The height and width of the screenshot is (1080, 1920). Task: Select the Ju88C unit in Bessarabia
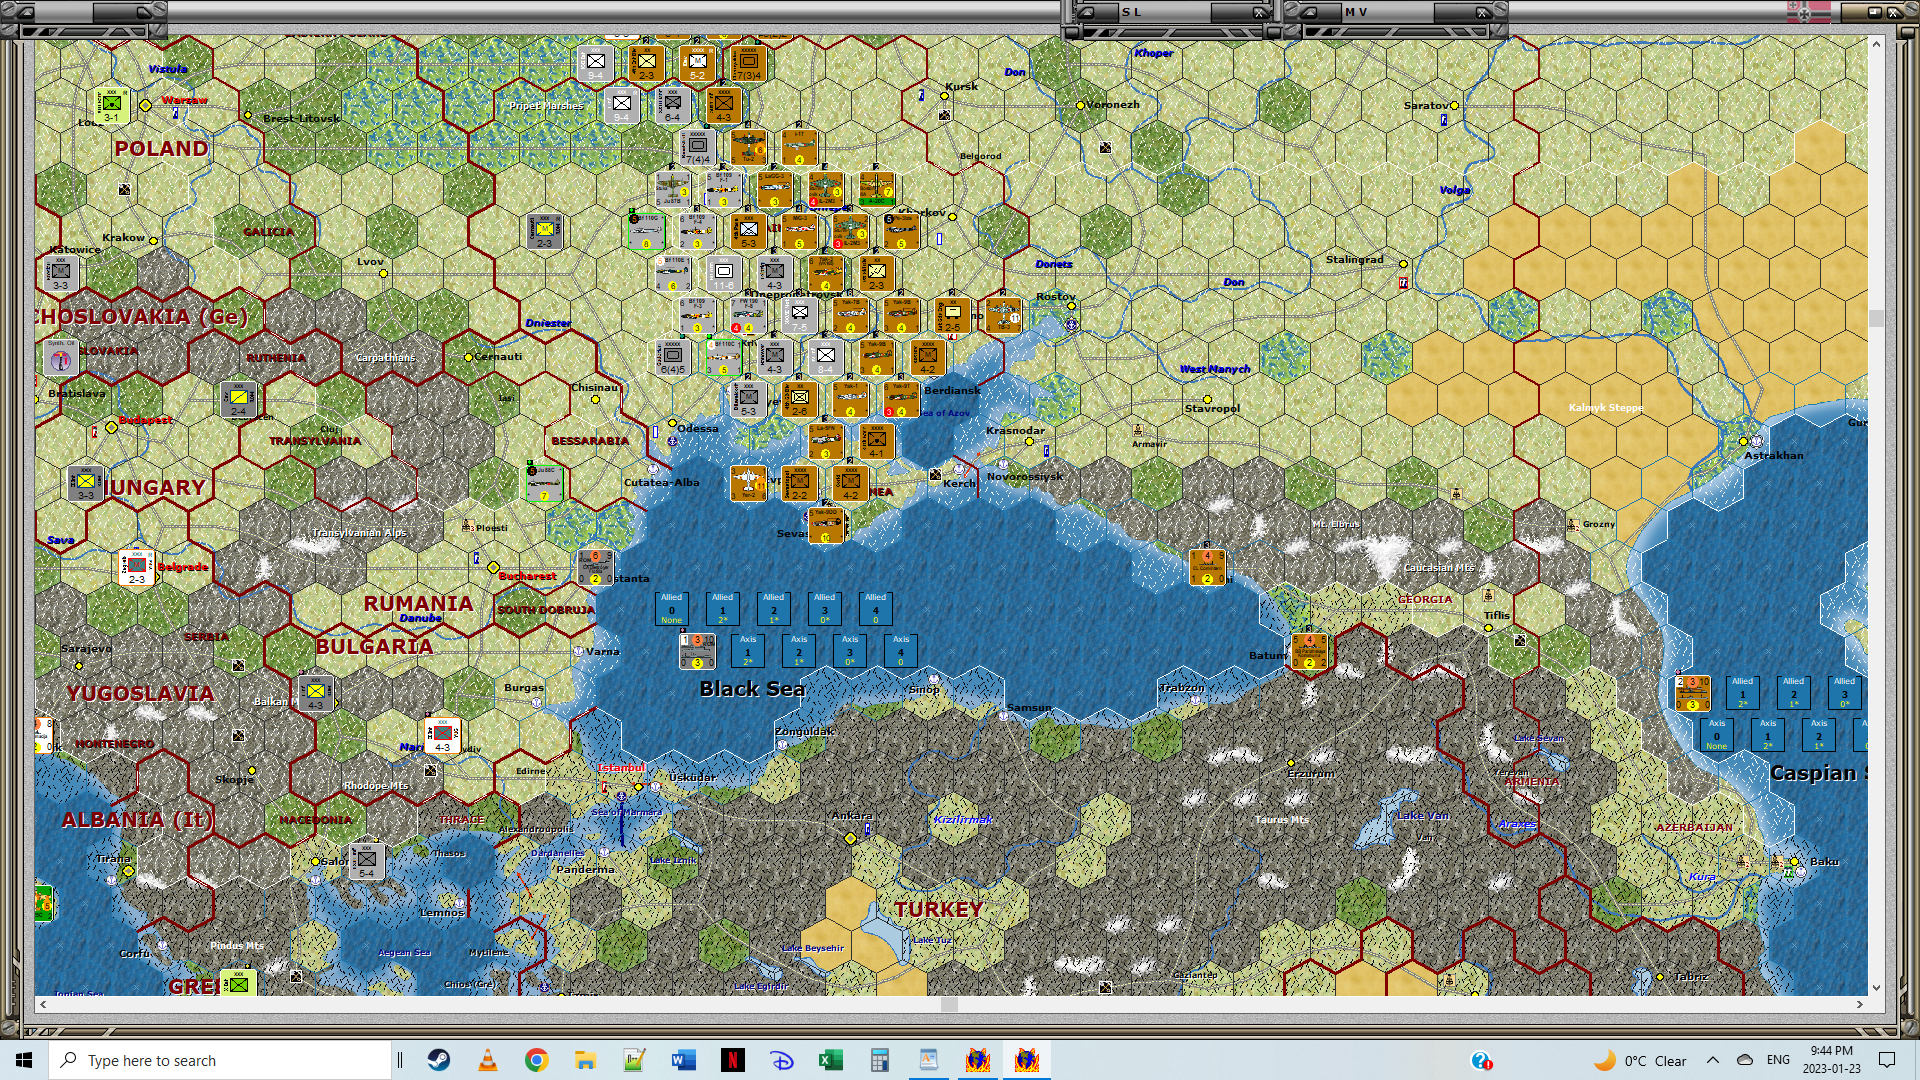pos(545,483)
